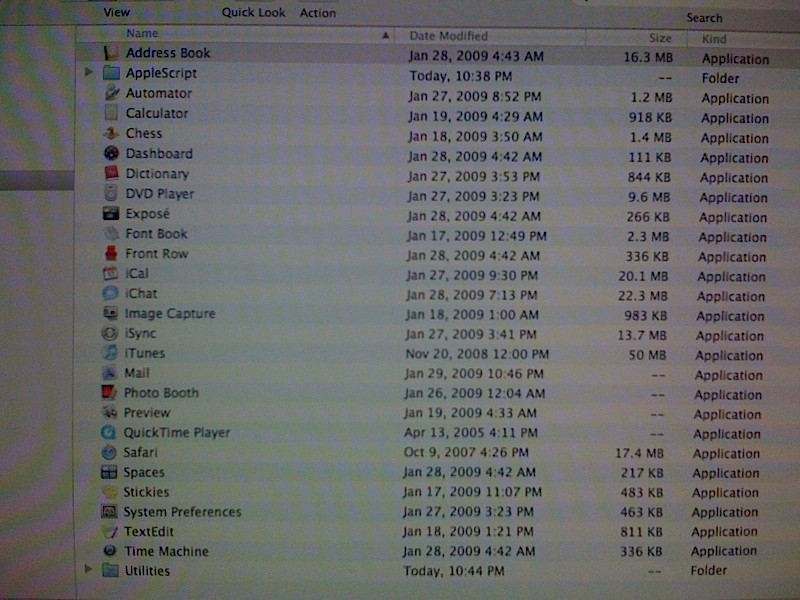Image resolution: width=800 pixels, height=600 pixels.
Task: Select the Utilities folder icon
Action: [110, 570]
